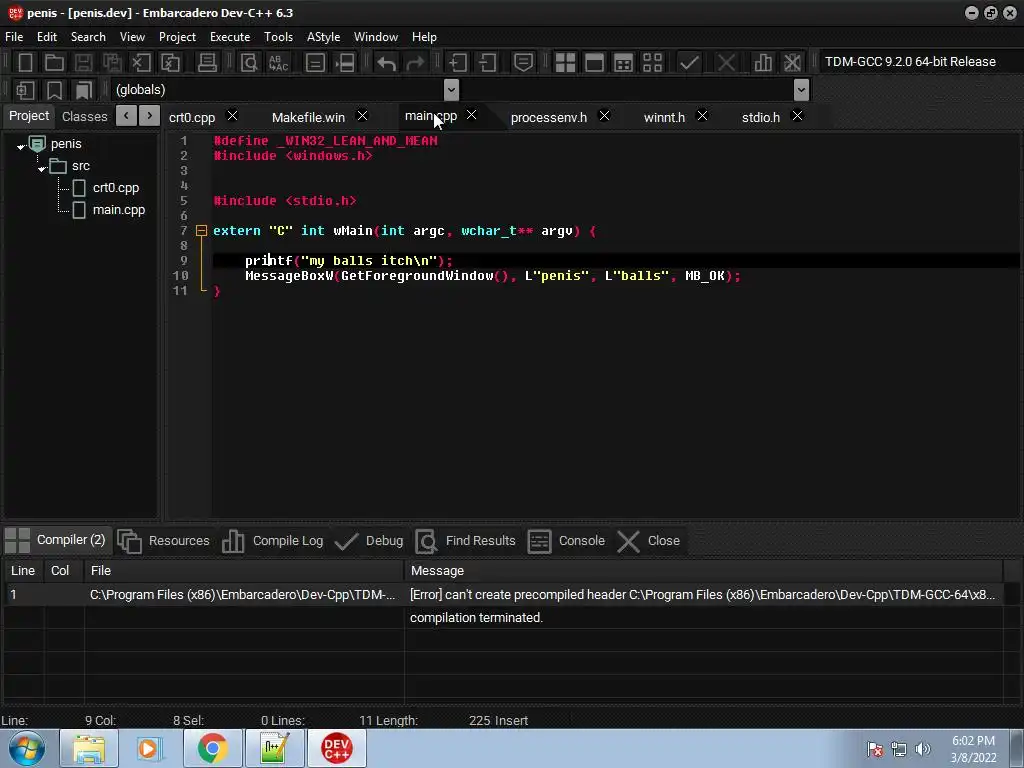Click the Rebuild All toolbar icon
1024x768 pixels.
(x=652, y=63)
